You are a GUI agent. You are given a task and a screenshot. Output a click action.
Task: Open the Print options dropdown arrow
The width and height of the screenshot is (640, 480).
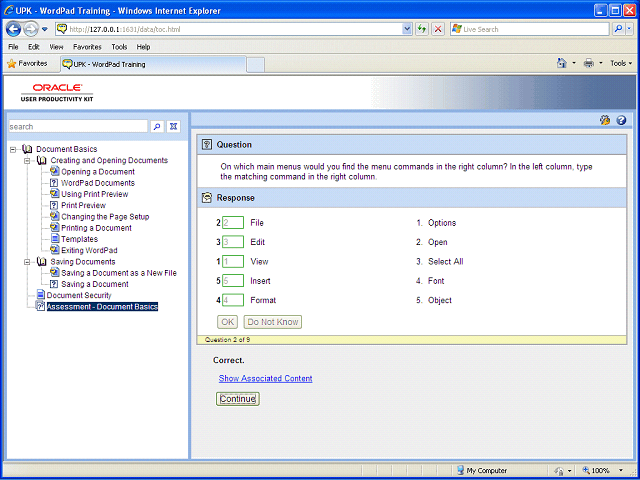click(600, 64)
